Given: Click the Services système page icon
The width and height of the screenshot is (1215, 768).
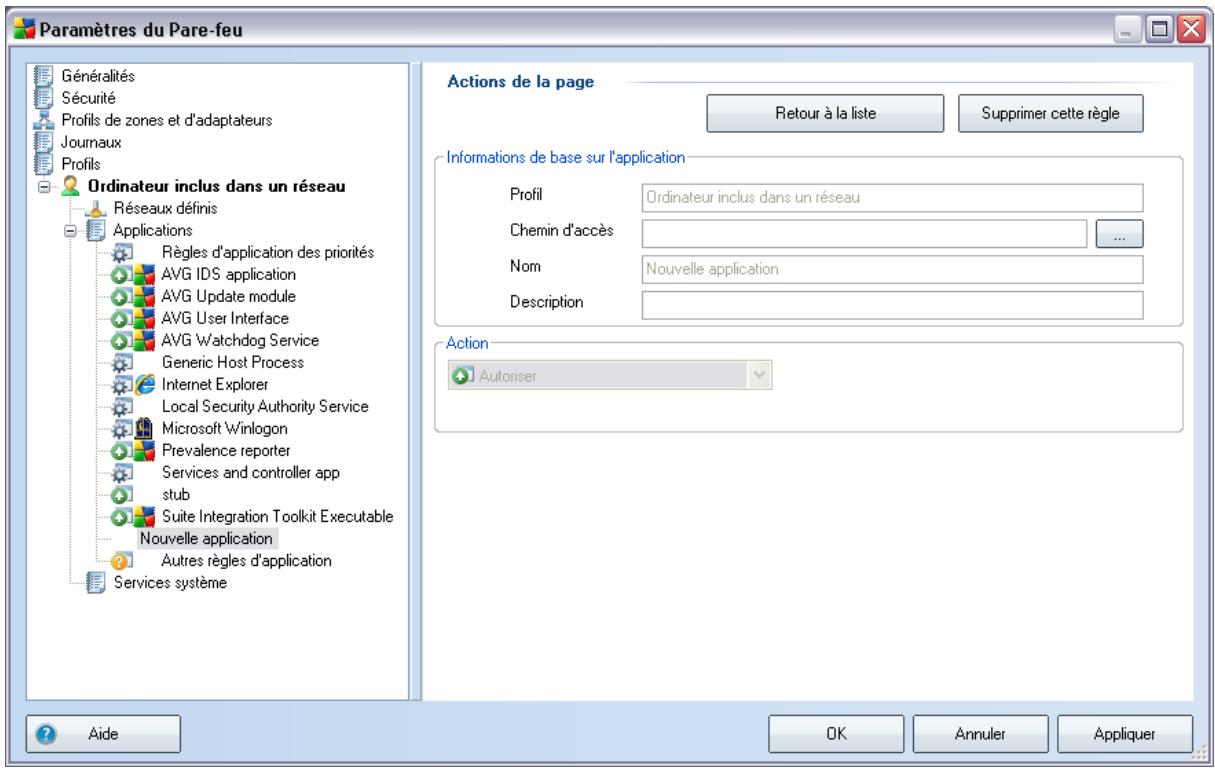Looking at the screenshot, I should click(x=97, y=582).
